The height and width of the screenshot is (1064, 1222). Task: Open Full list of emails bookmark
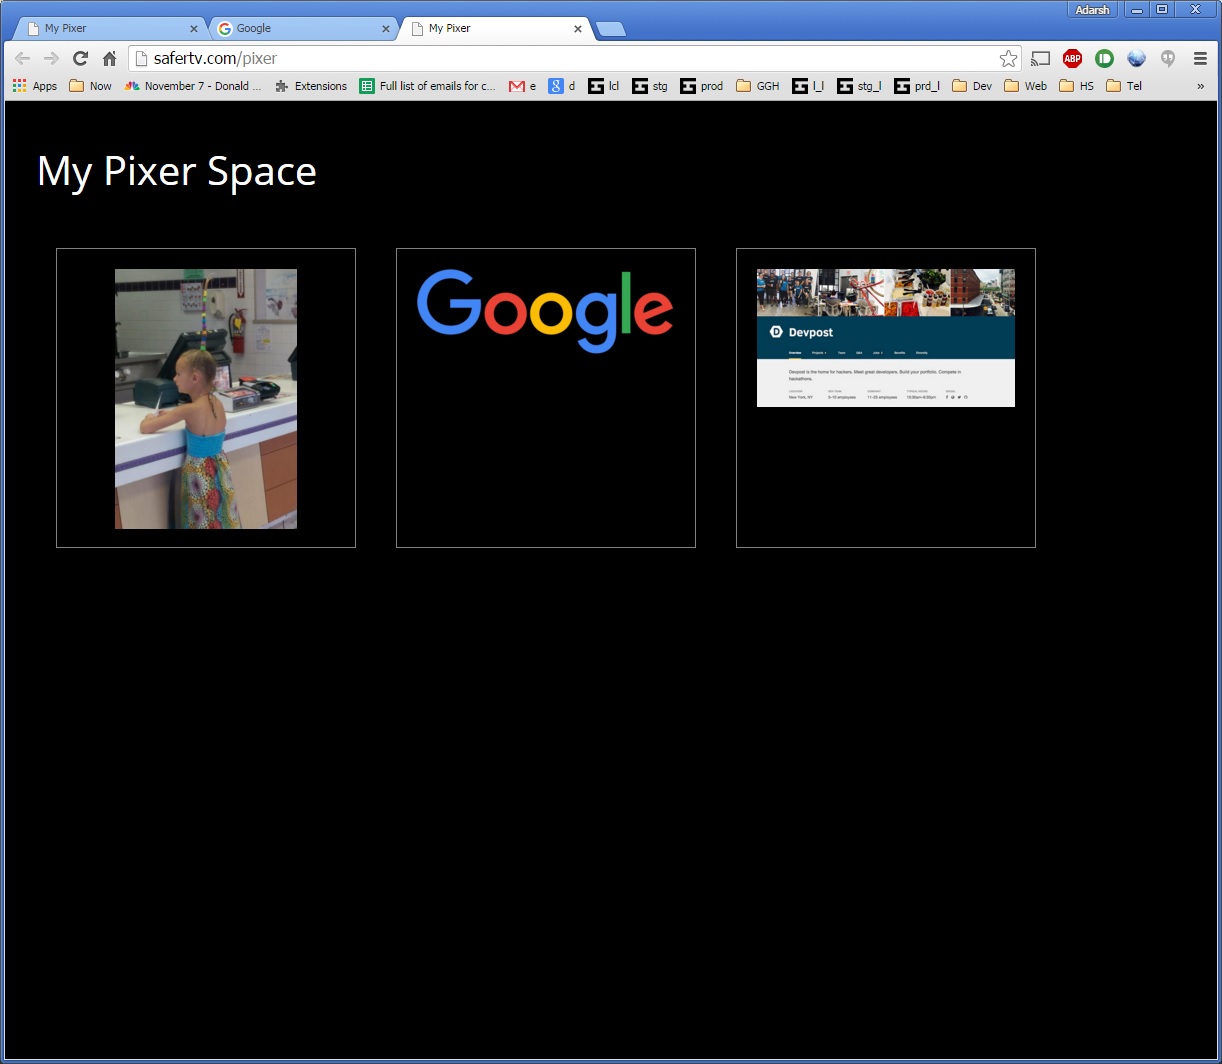pos(428,86)
